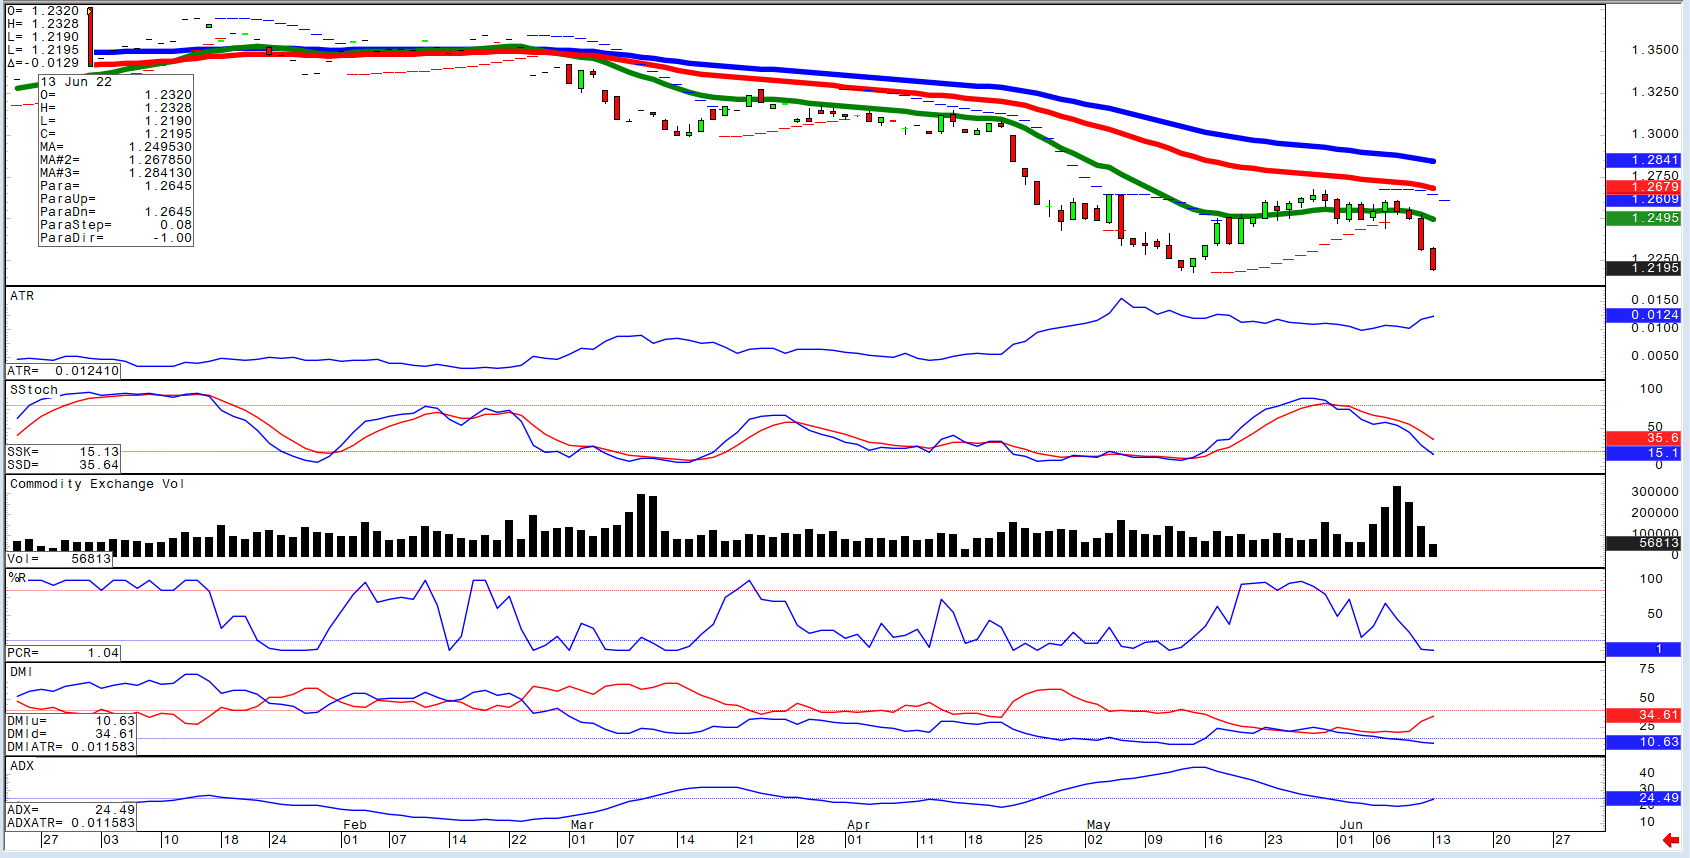
Task: Click the blue 0.0124 ATR axis tag
Action: coord(1643,315)
